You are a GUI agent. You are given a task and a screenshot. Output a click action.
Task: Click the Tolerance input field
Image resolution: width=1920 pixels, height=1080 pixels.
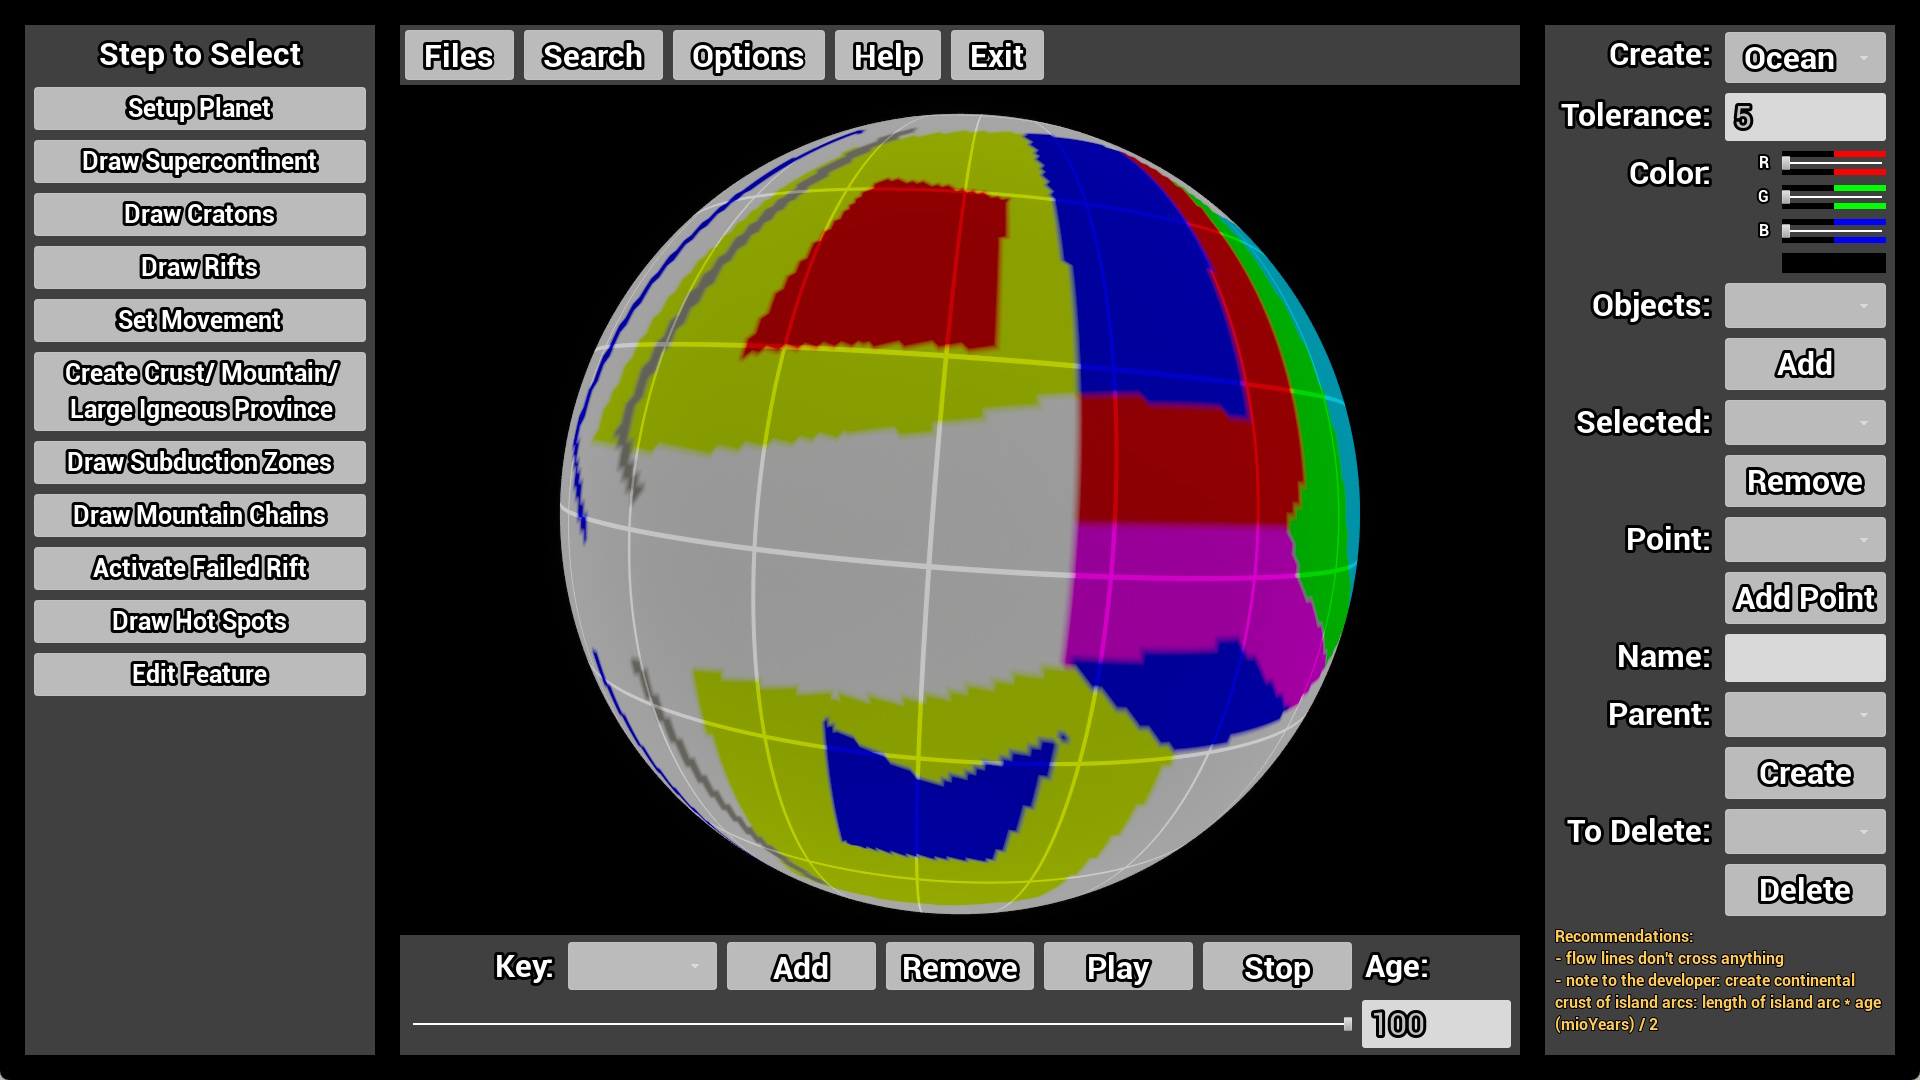(x=1804, y=117)
